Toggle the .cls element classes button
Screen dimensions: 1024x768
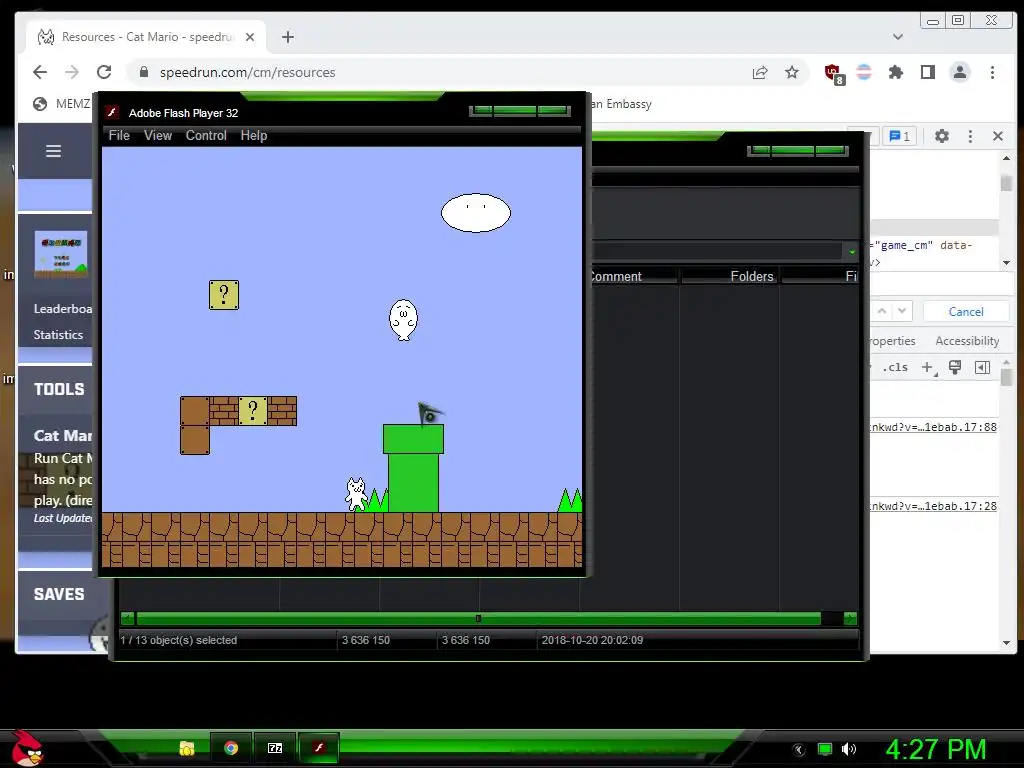point(895,367)
